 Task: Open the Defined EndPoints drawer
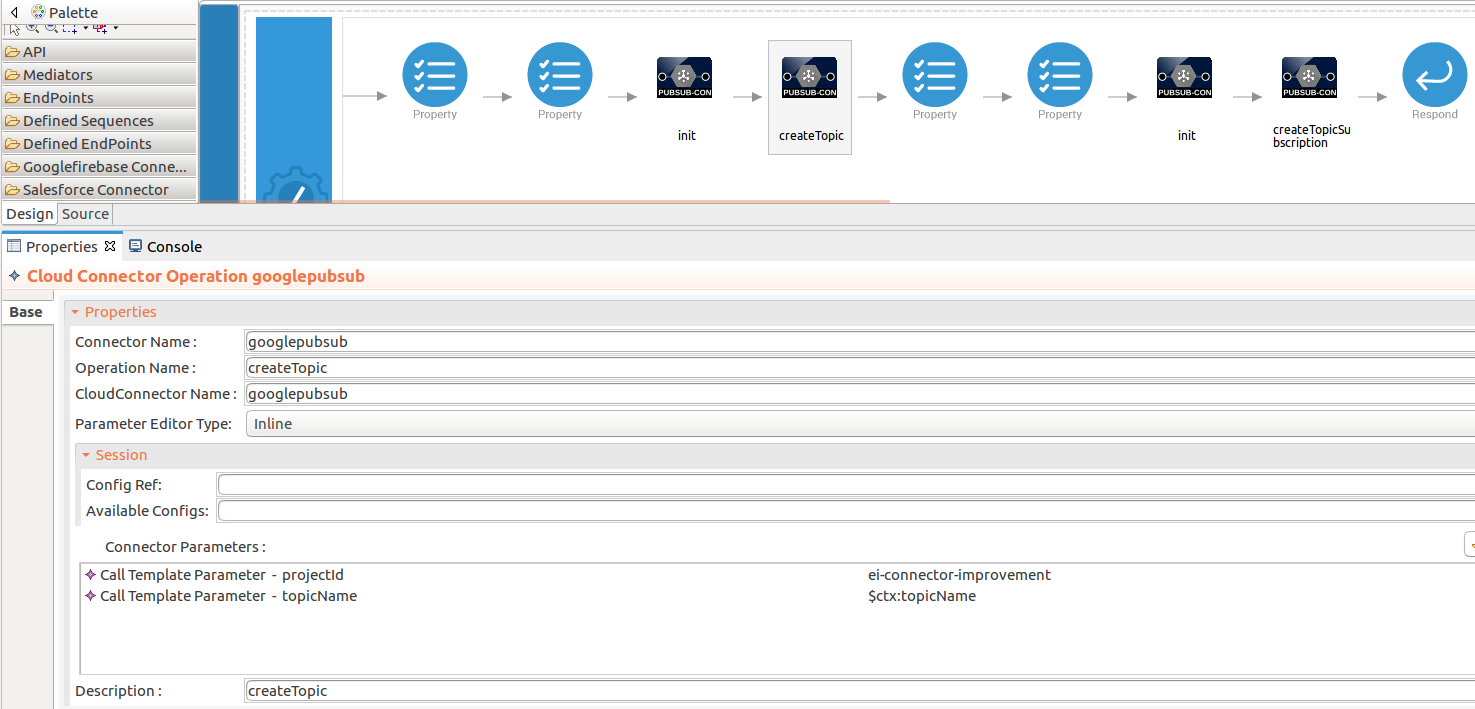click(x=99, y=143)
